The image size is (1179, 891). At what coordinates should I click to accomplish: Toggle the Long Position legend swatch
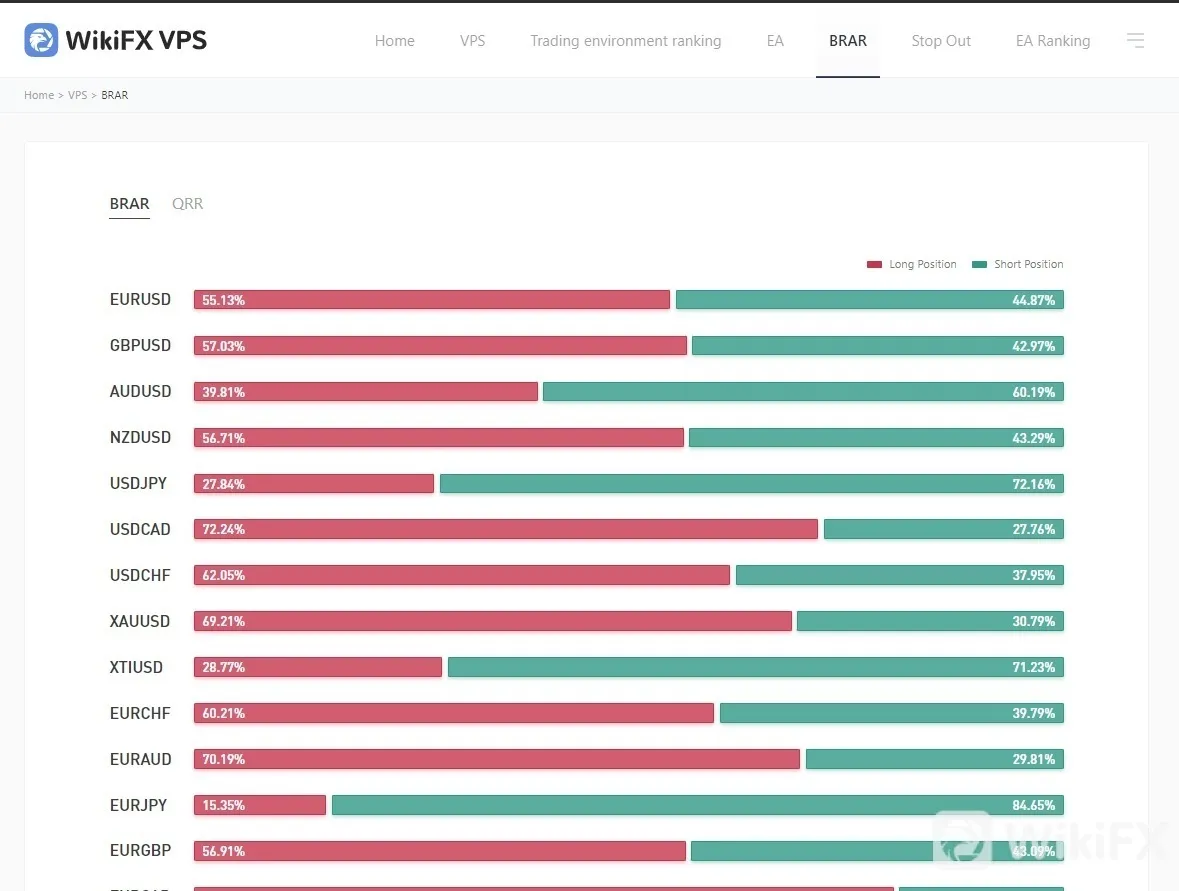coord(874,265)
